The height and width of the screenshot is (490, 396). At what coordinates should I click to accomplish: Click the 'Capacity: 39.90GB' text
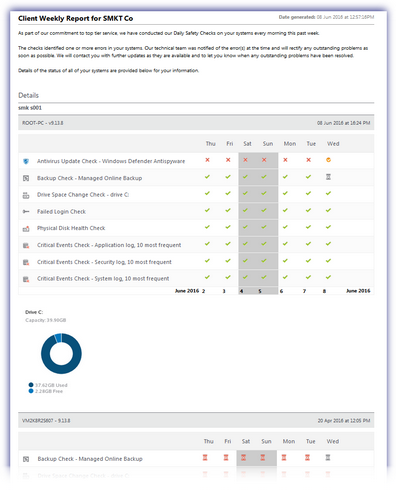46,320
